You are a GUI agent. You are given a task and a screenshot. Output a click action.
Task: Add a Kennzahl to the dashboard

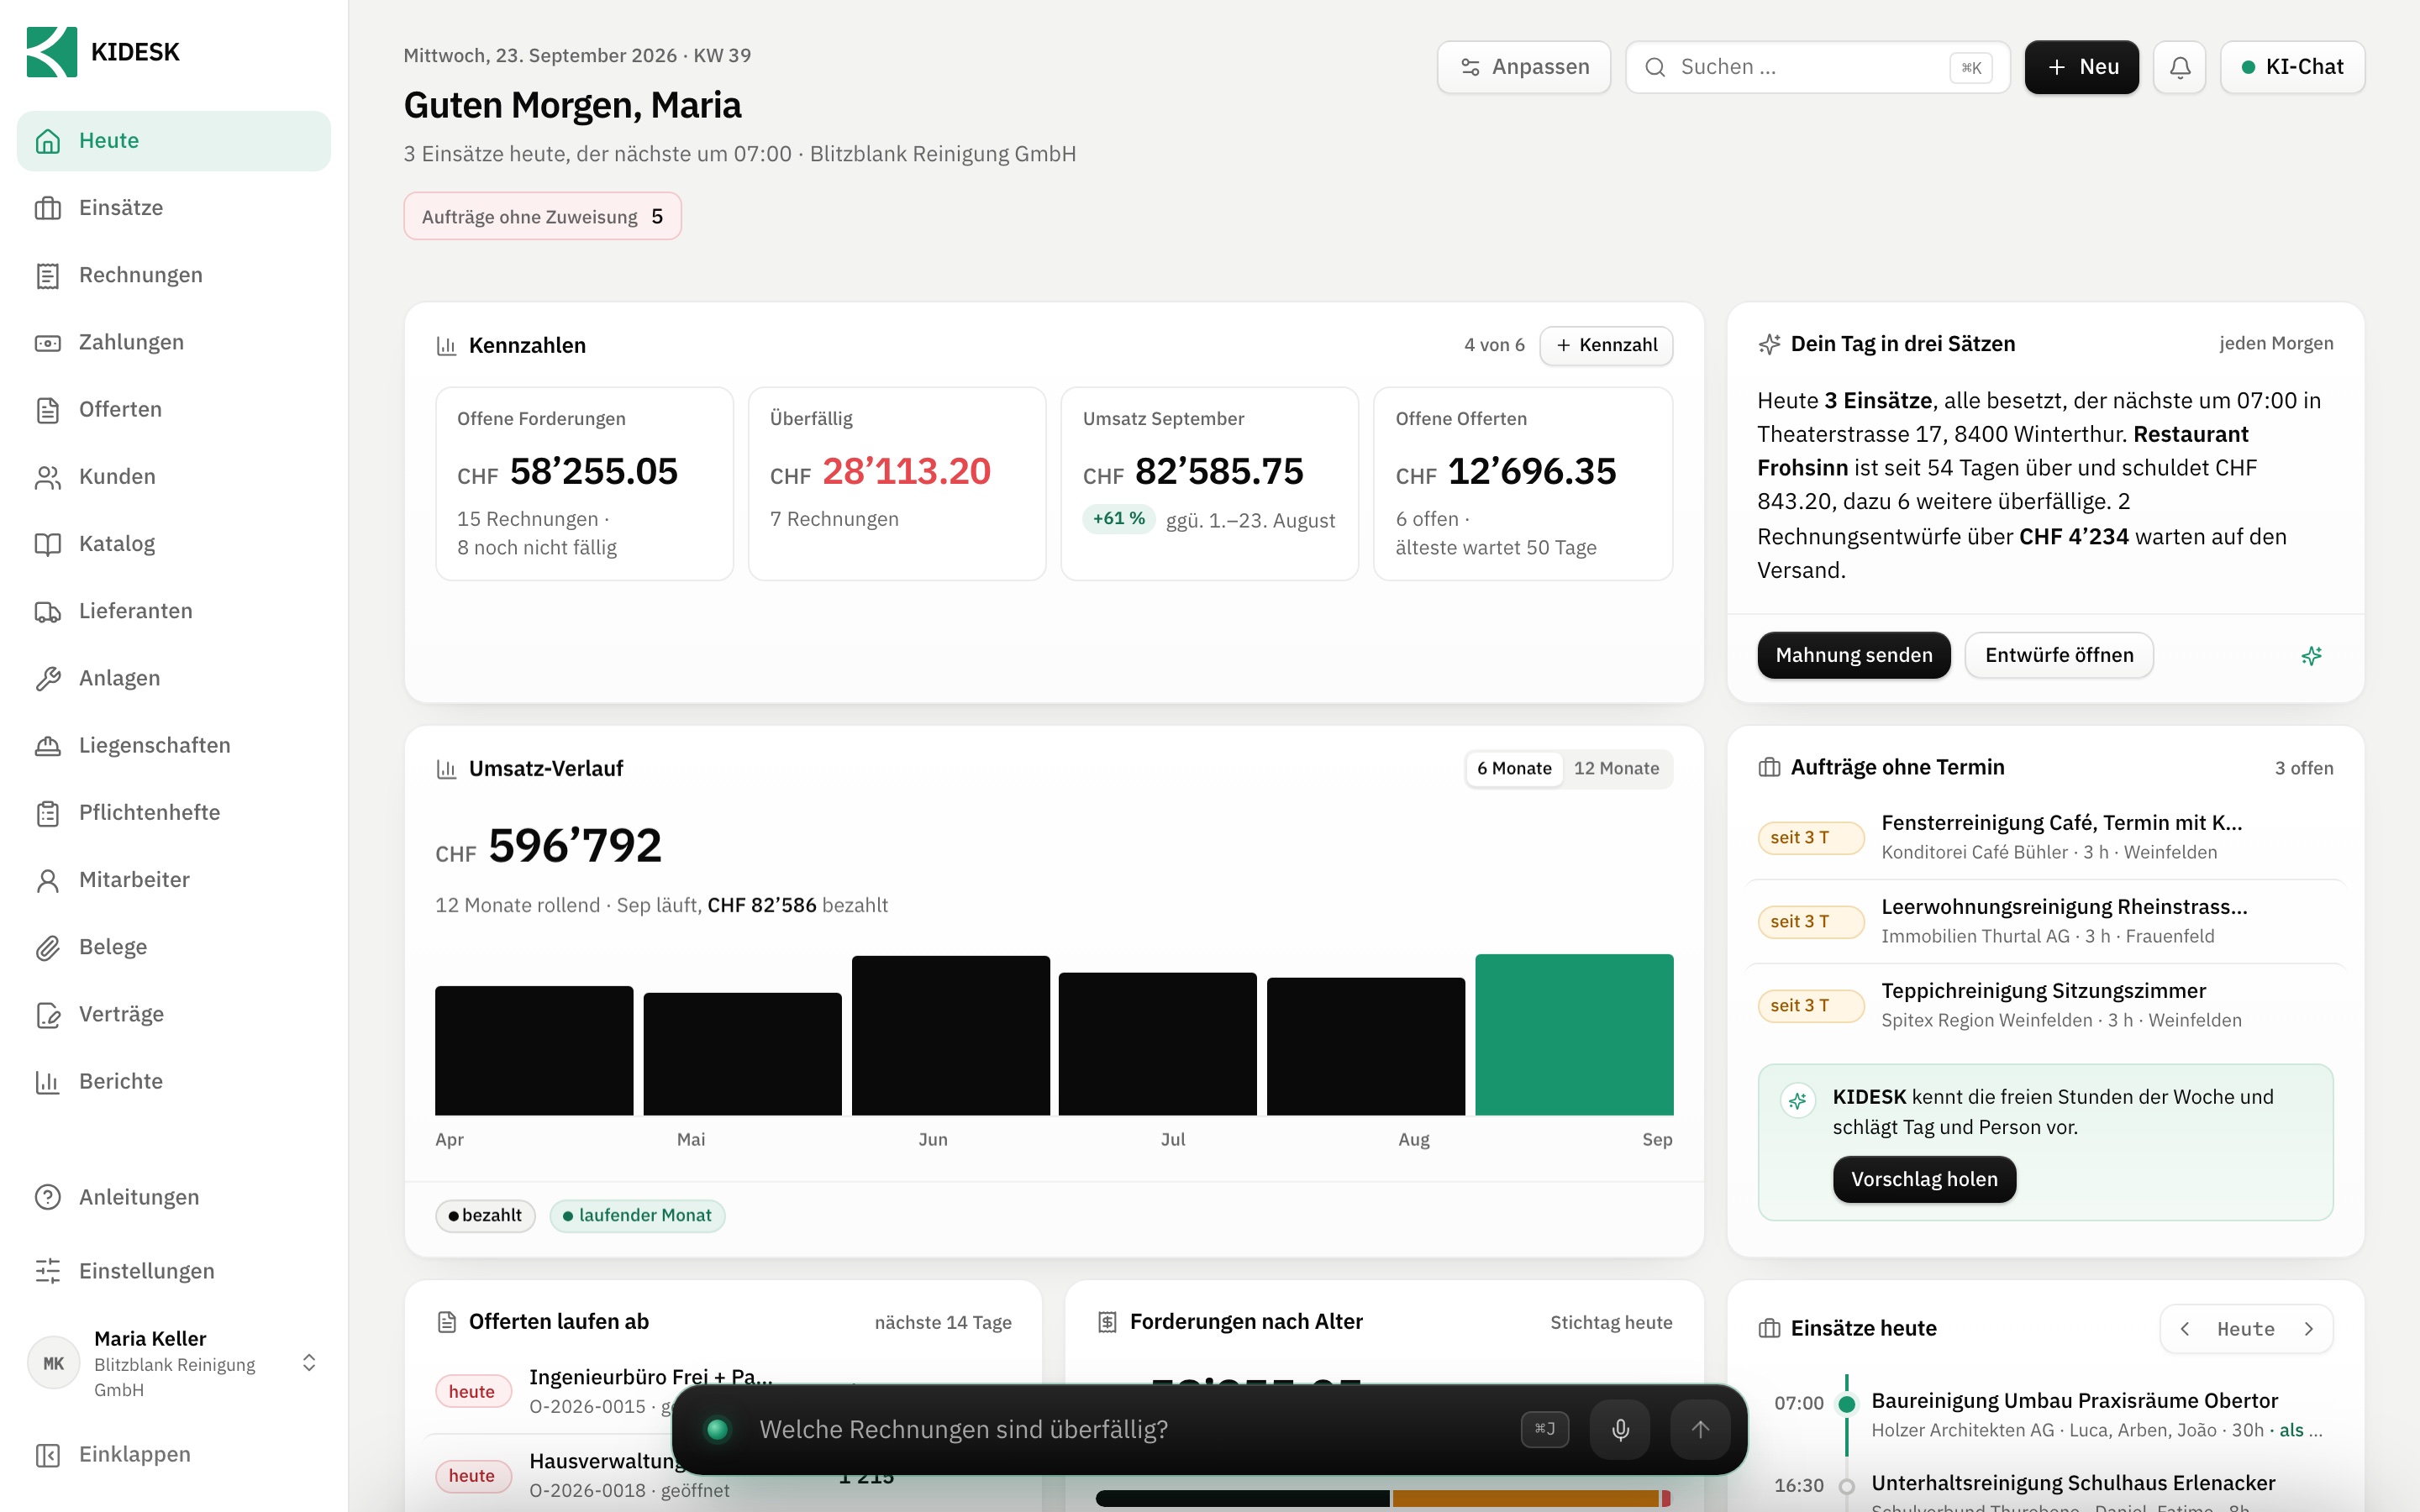pos(1606,345)
